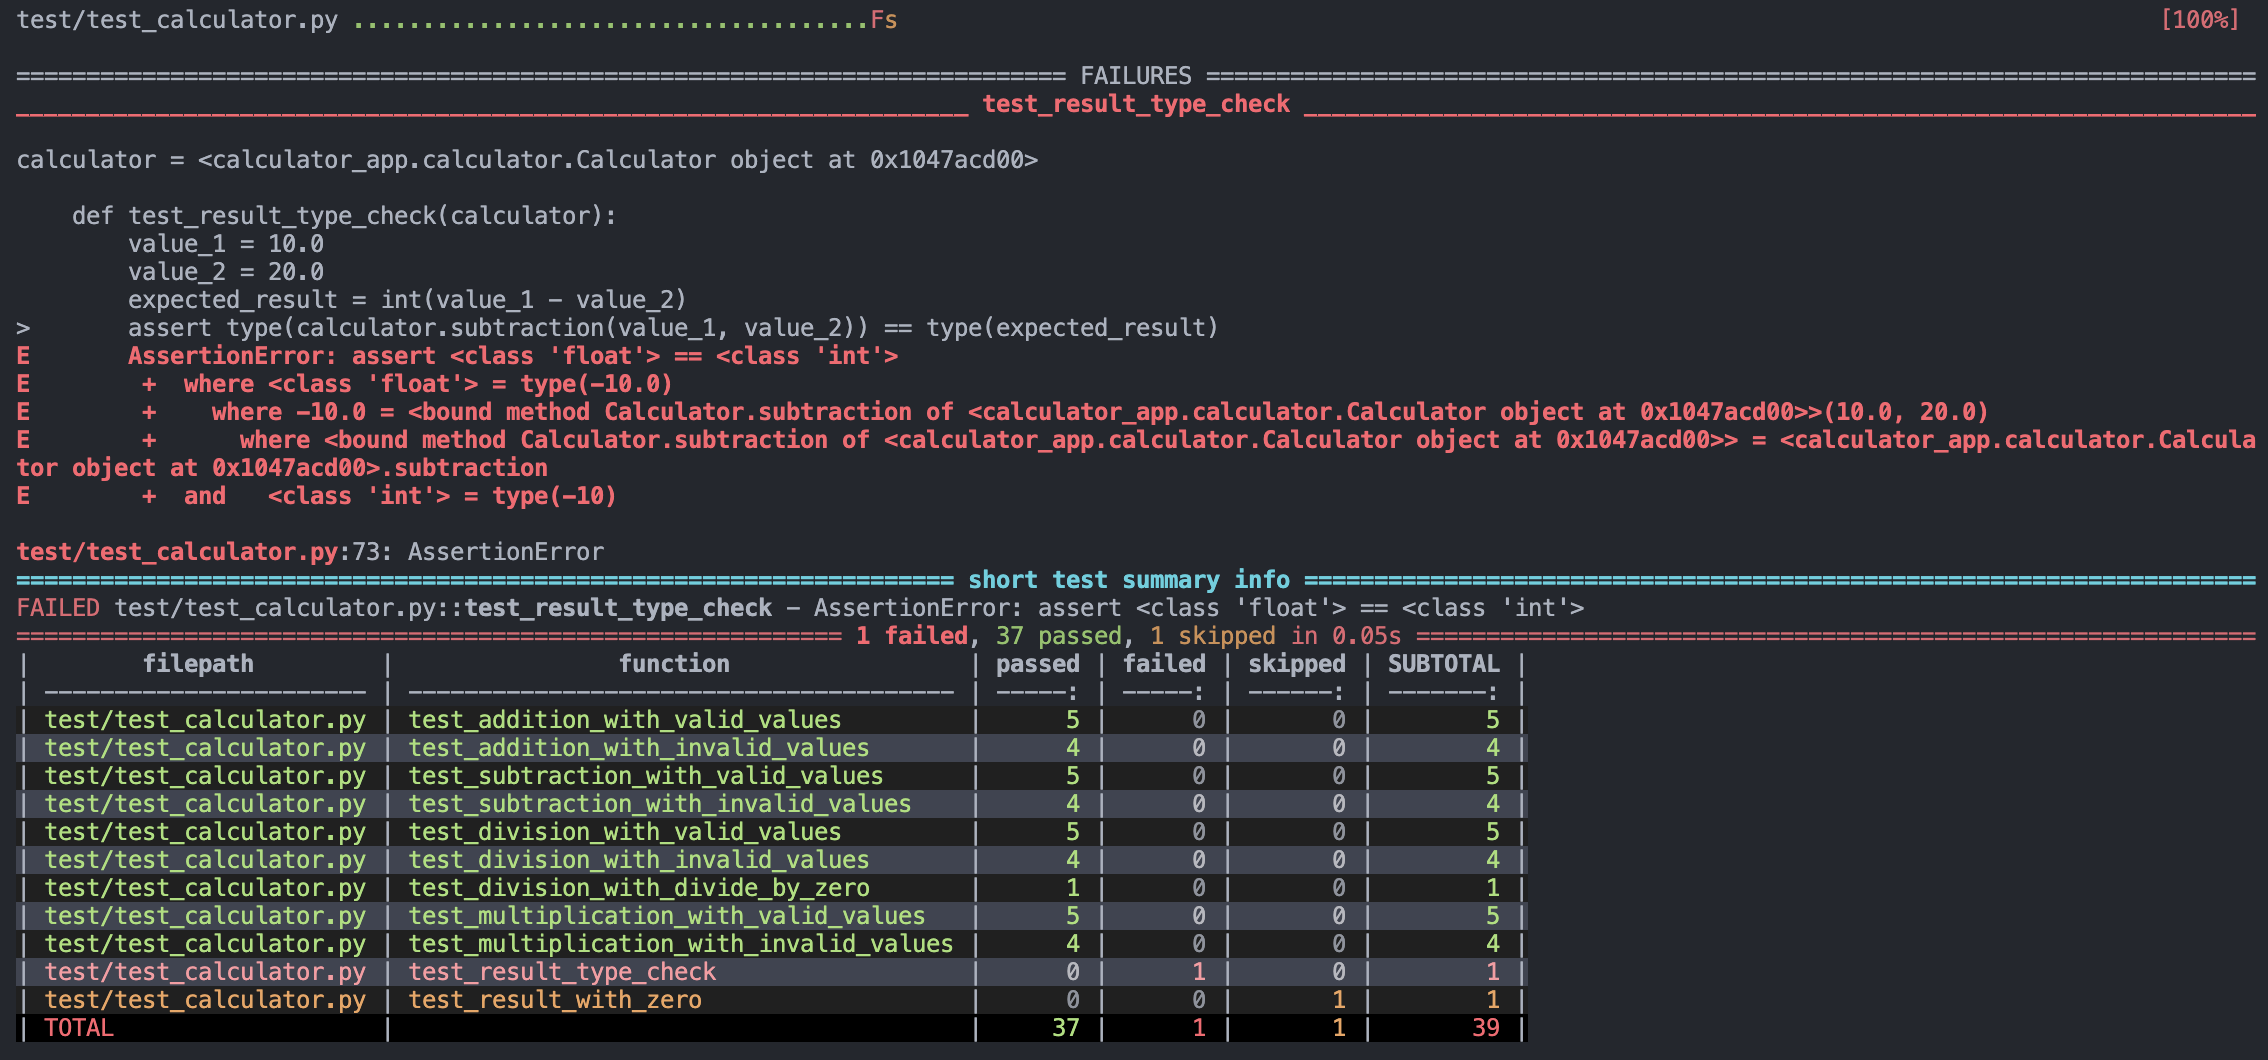Click the 'skipped' table column header

point(1297,664)
